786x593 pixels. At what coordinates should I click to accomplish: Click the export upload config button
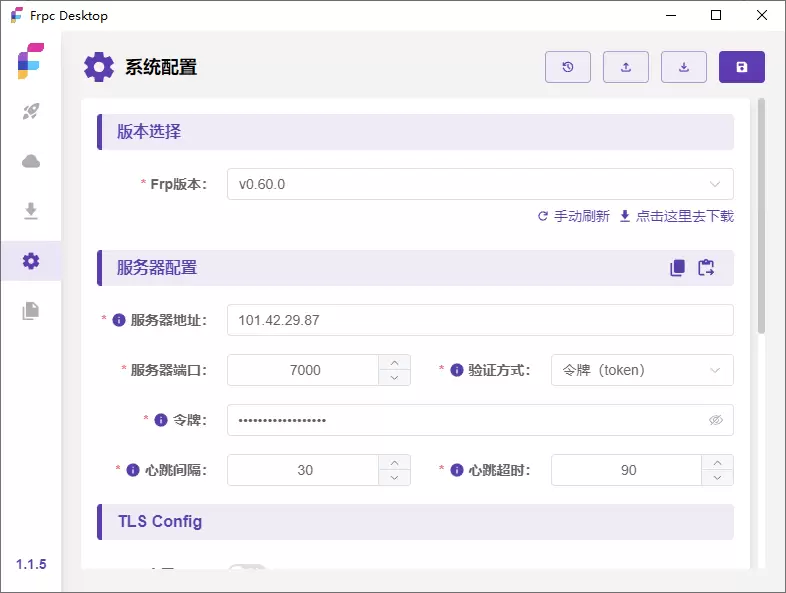tap(626, 67)
